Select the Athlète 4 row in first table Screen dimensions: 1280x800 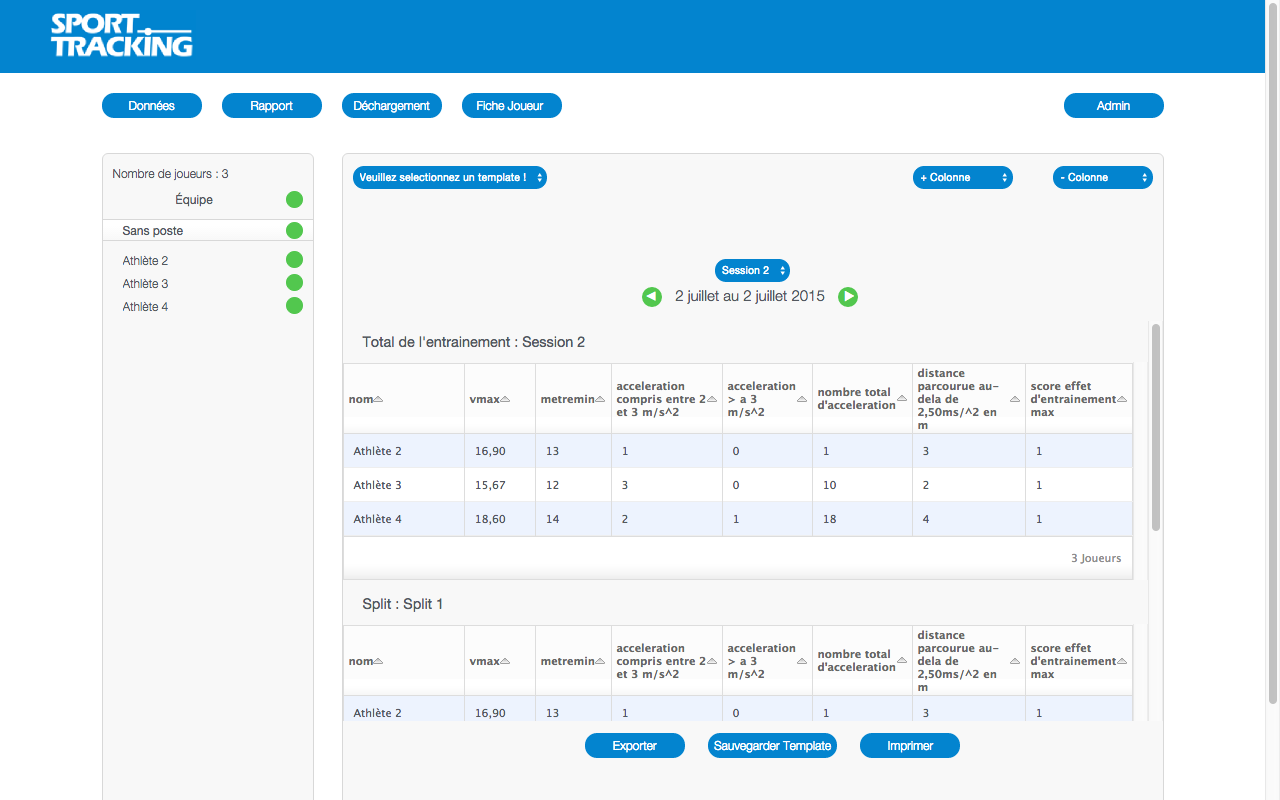738,519
